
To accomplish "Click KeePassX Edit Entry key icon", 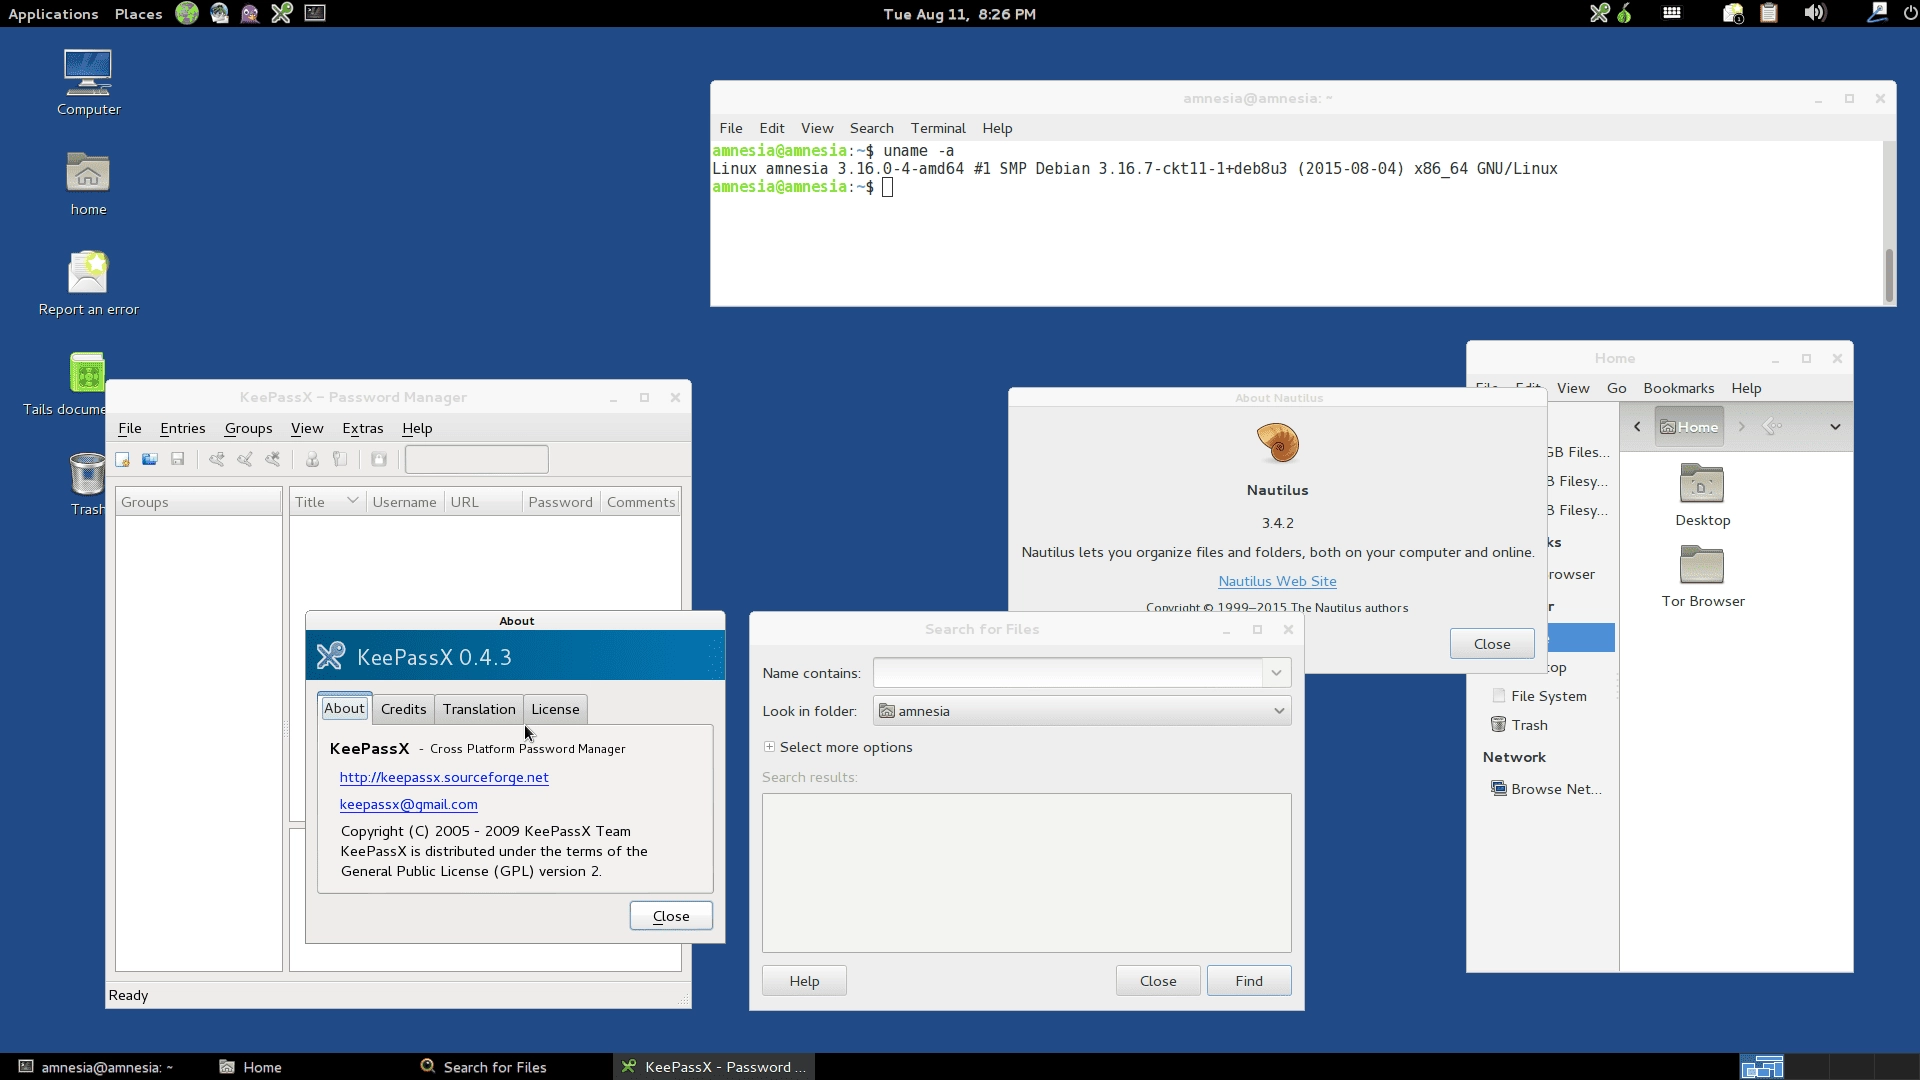I will tap(245, 459).
